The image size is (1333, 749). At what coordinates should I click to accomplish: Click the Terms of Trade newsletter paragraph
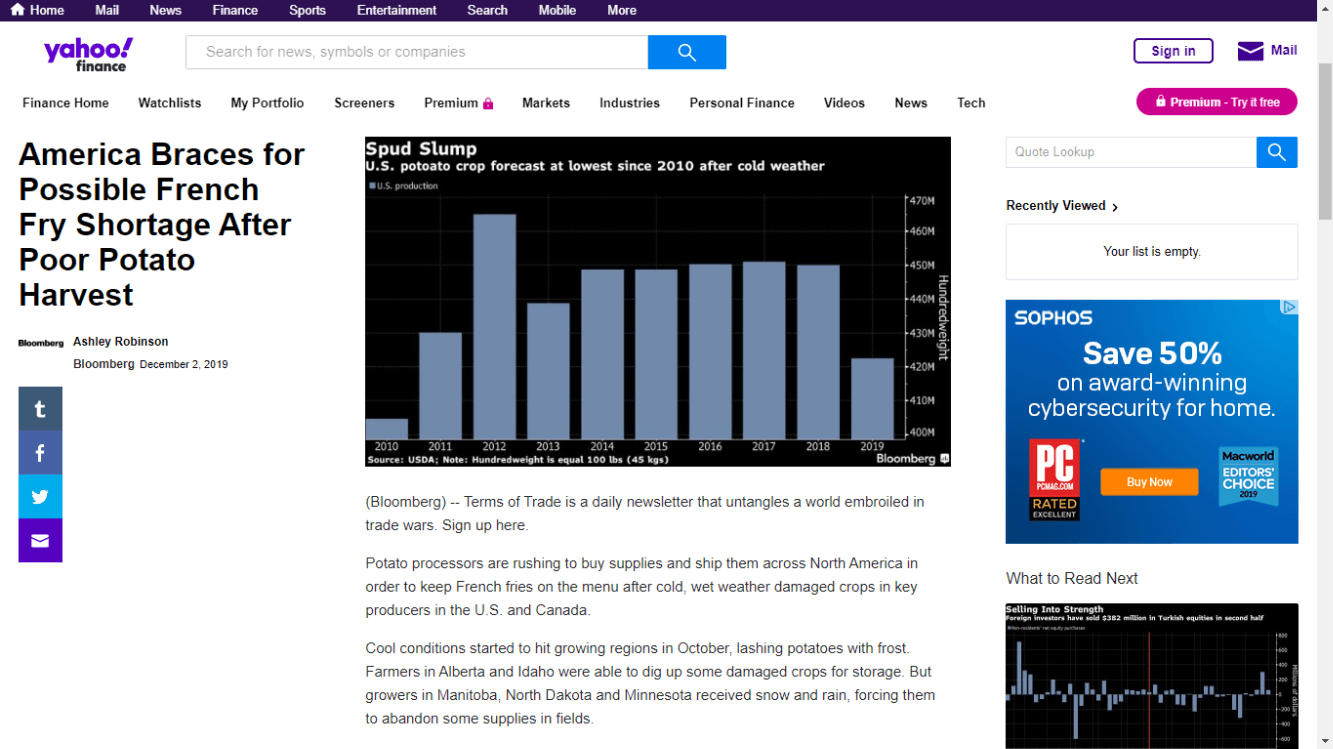coord(645,513)
